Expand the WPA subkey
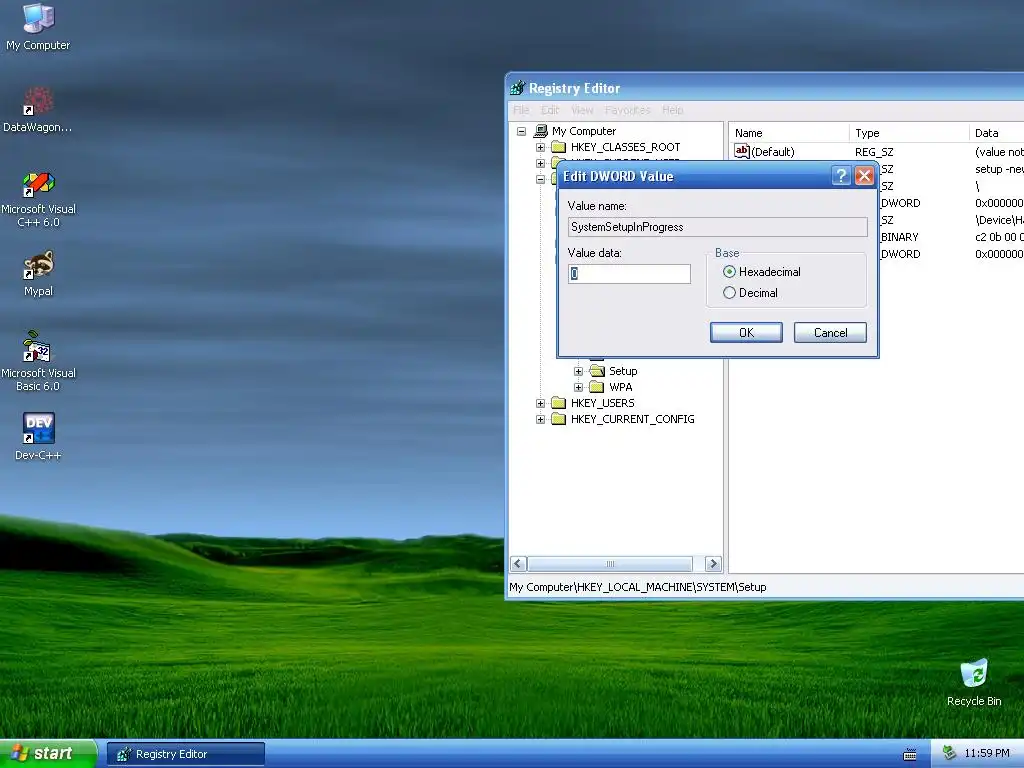The image size is (1024, 768). pos(579,387)
